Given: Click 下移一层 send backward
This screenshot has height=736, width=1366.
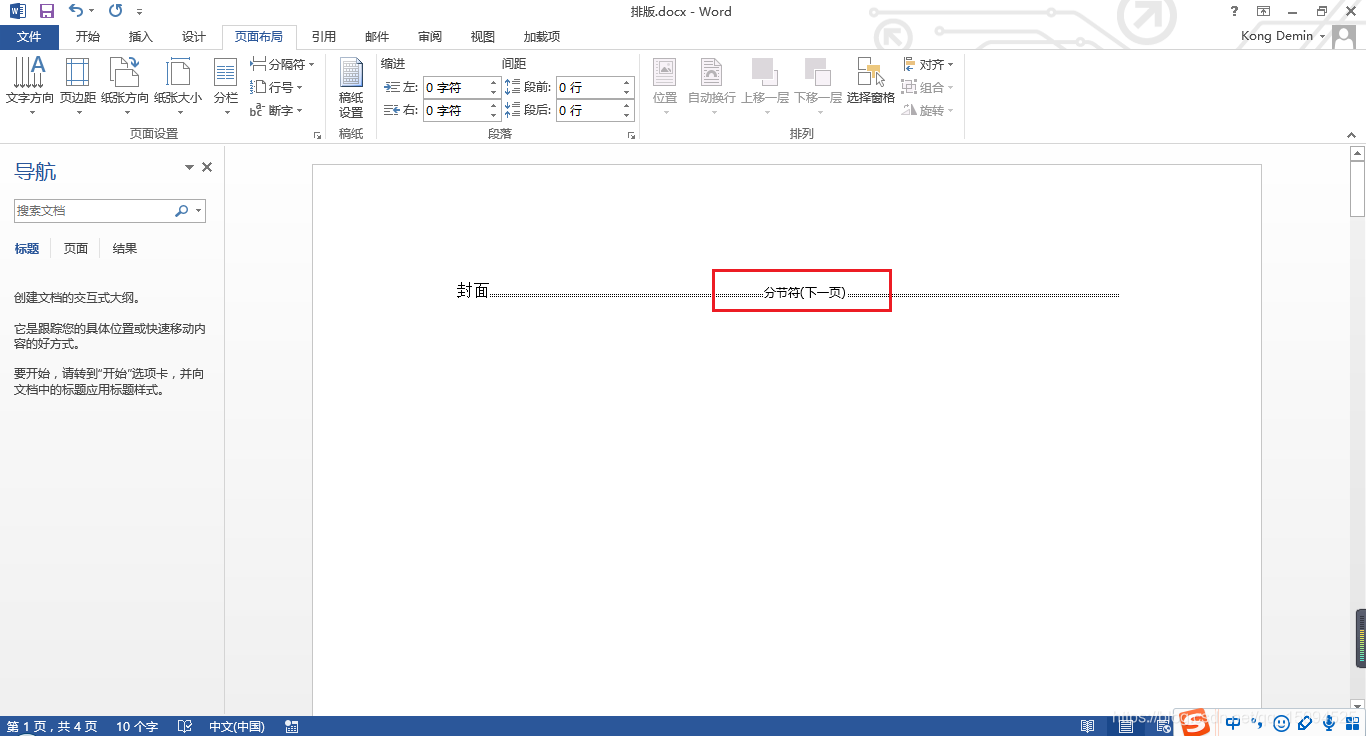Looking at the screenshot, I should tap(818, 86).
